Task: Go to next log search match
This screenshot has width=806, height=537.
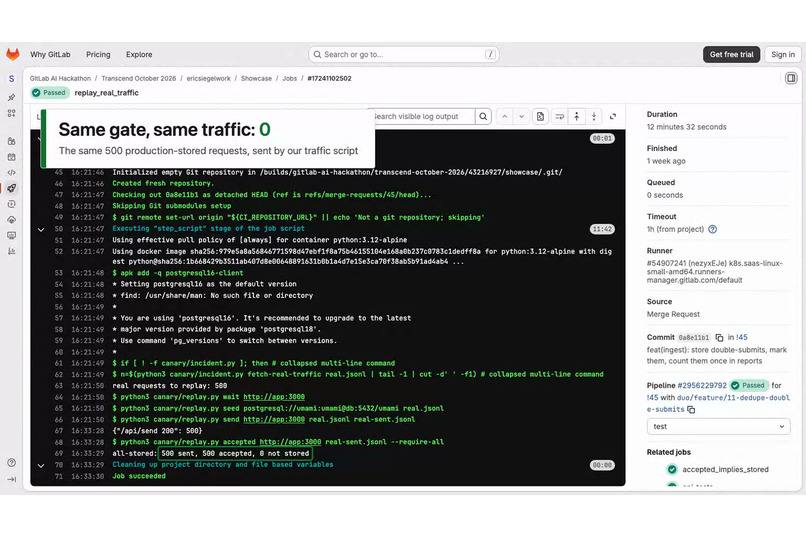Action: 521,116
